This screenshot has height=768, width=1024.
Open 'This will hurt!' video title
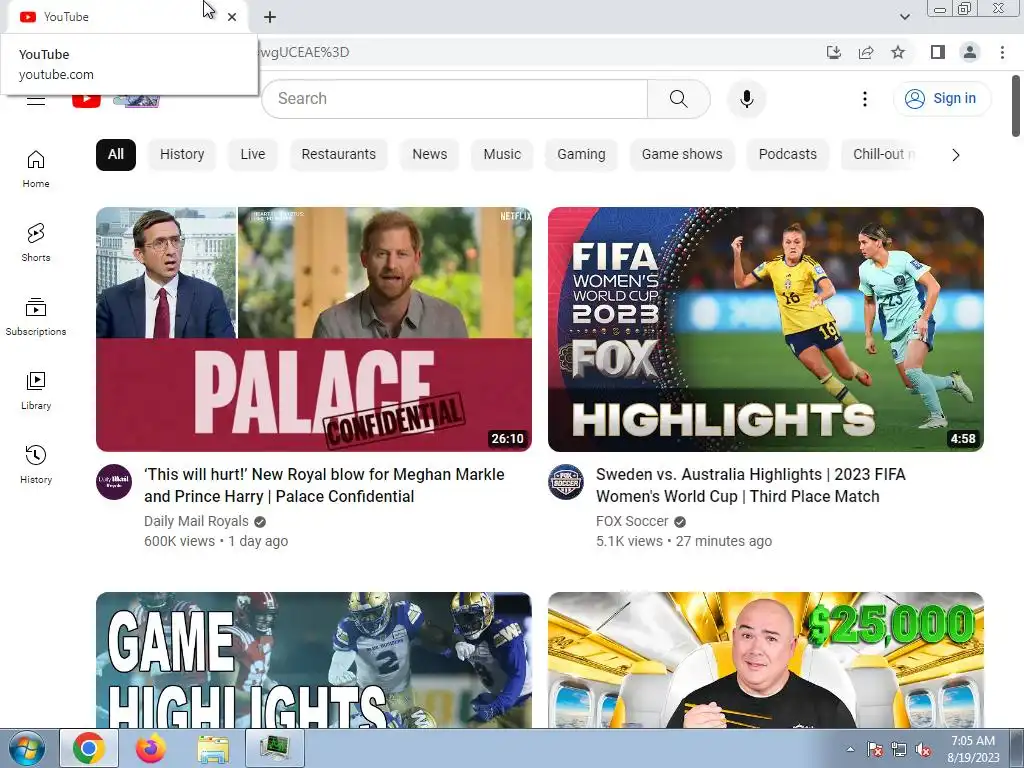pos(325,485)
